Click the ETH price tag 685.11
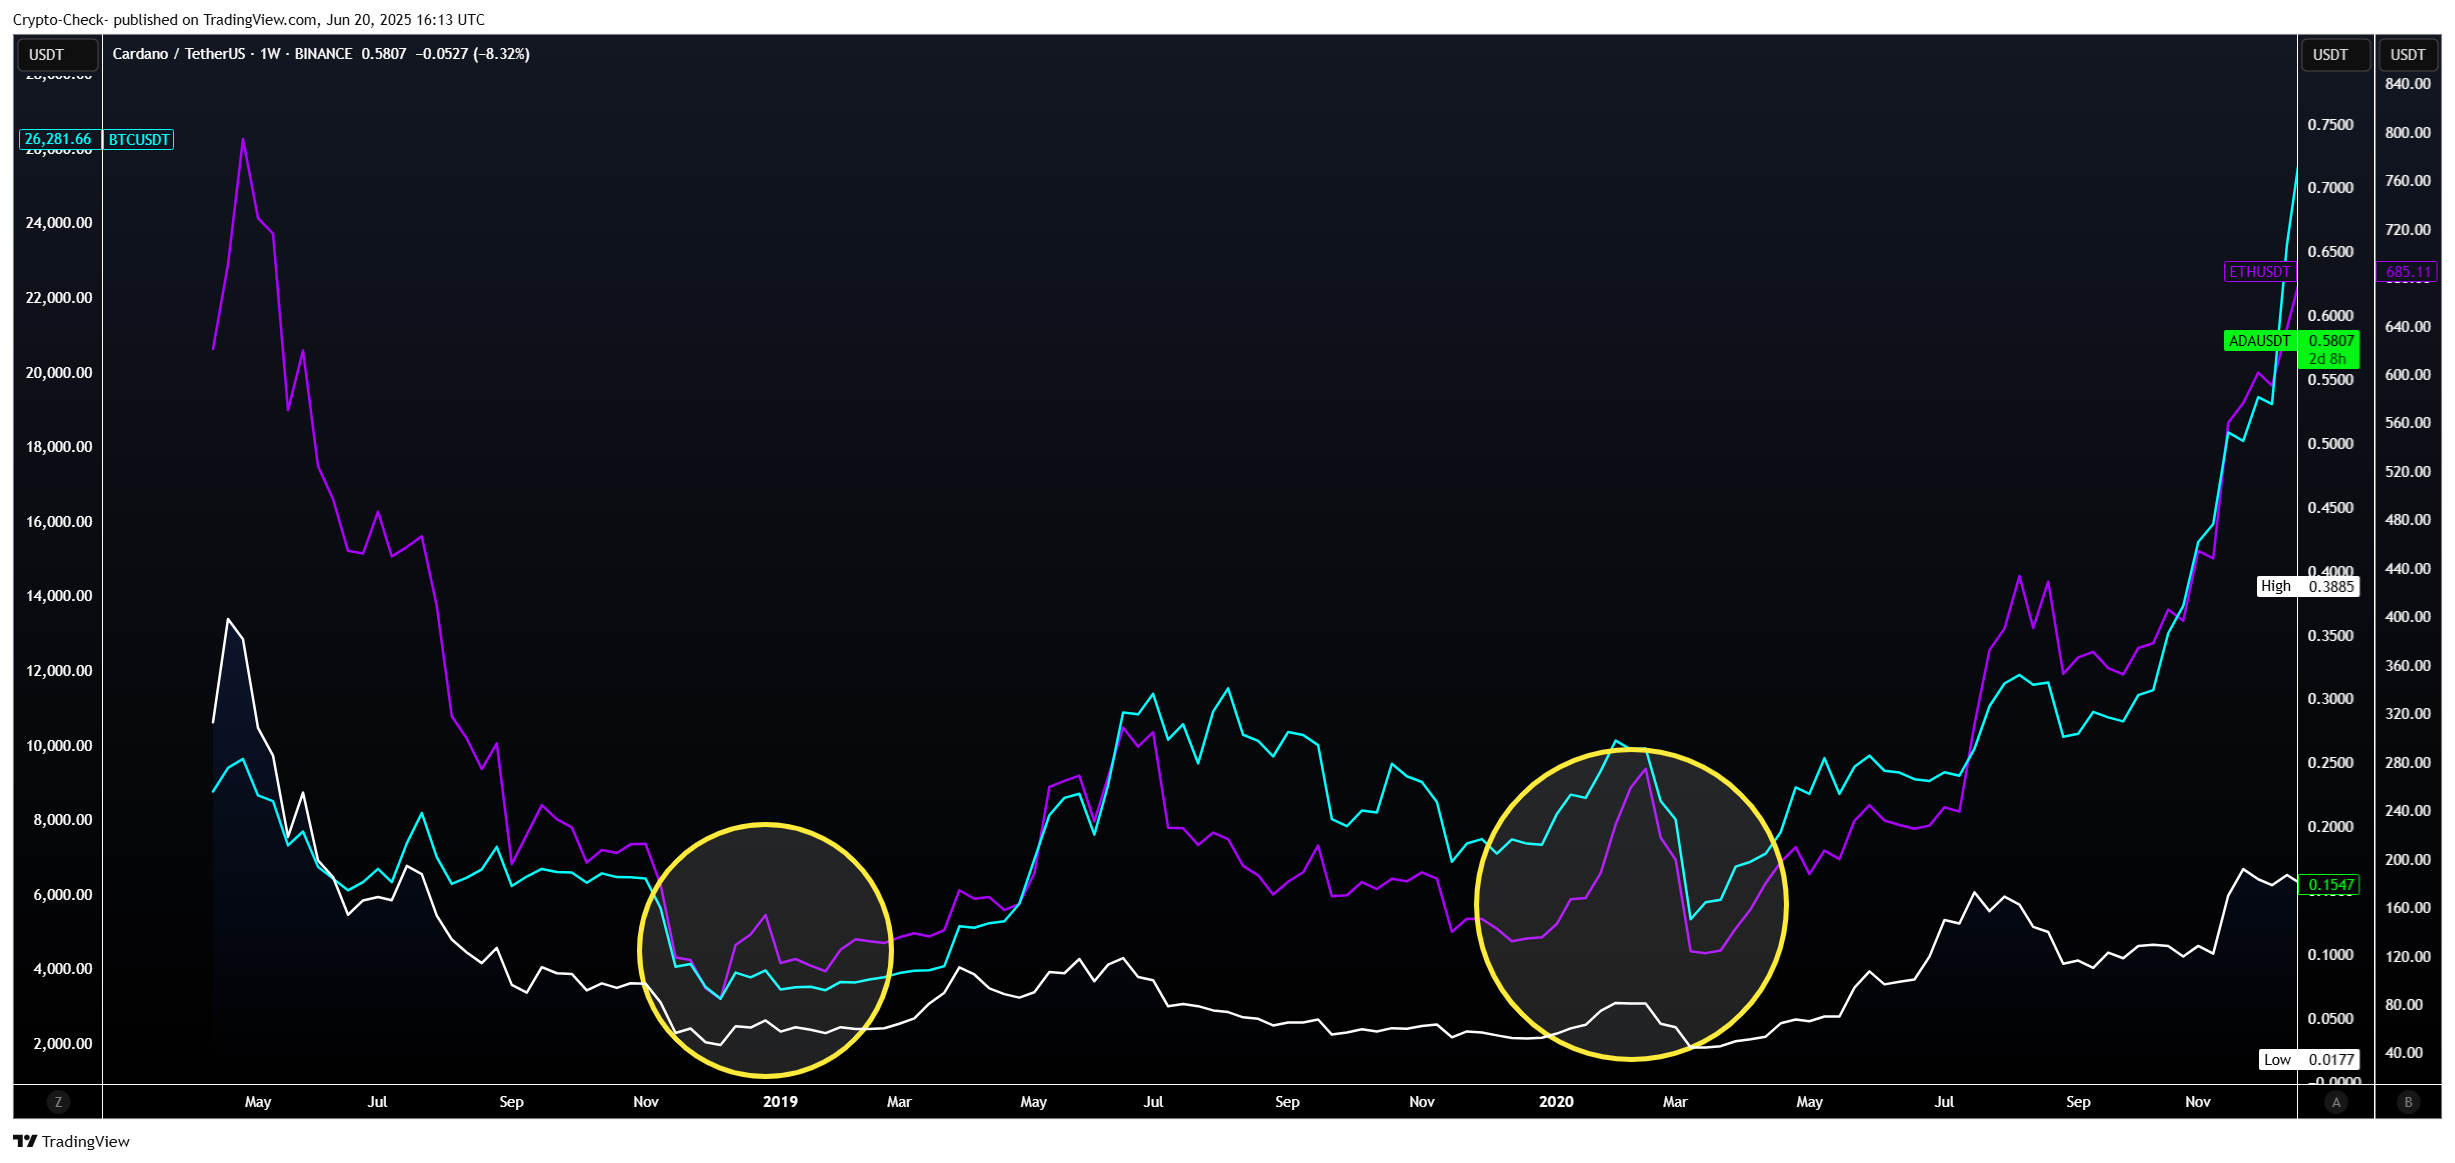2455x1163 pixels. coord(2408,272)
